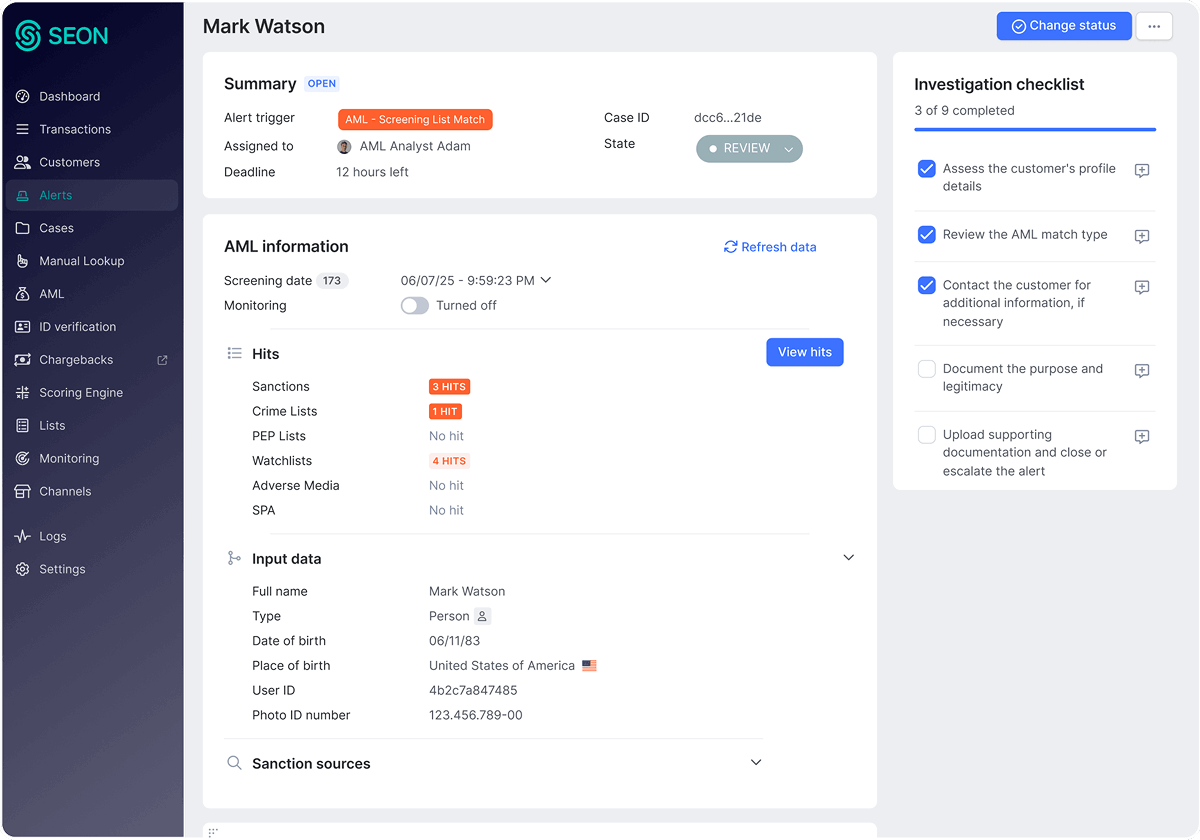
Task: Check 'Document the purpose and legitimacy'
Action: point(926,370)
